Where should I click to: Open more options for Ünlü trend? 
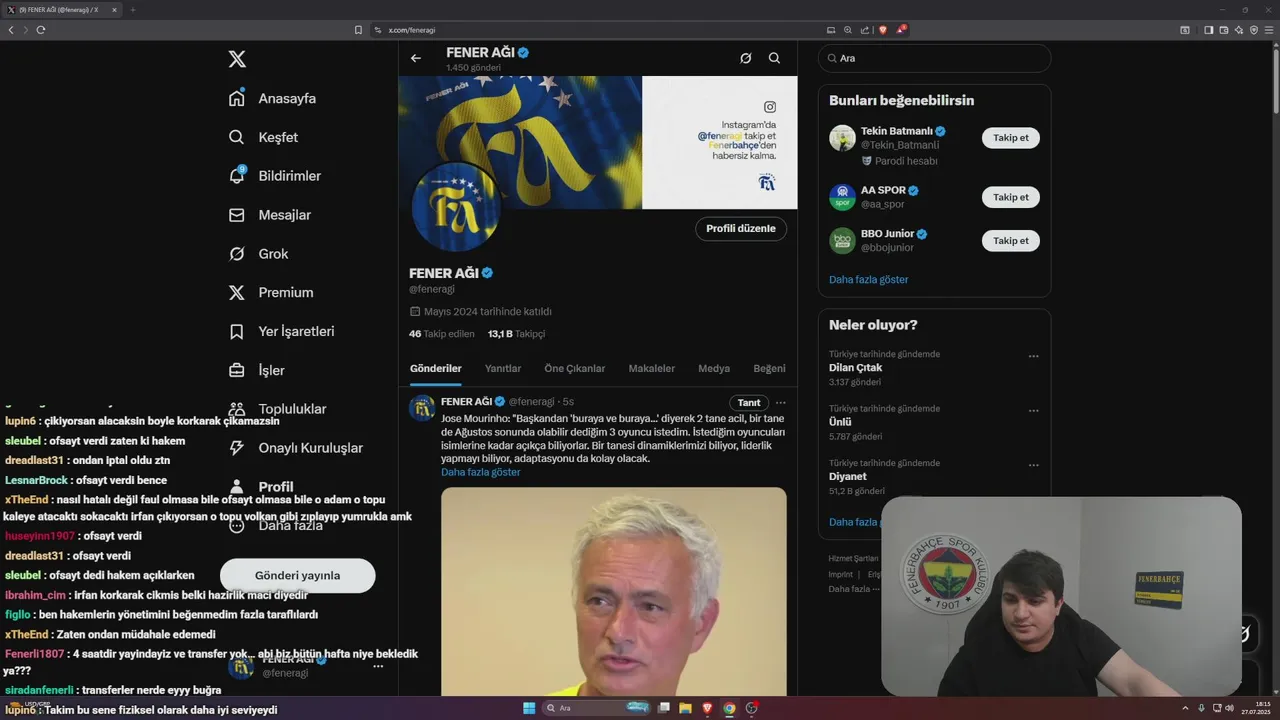[1033, 411]
